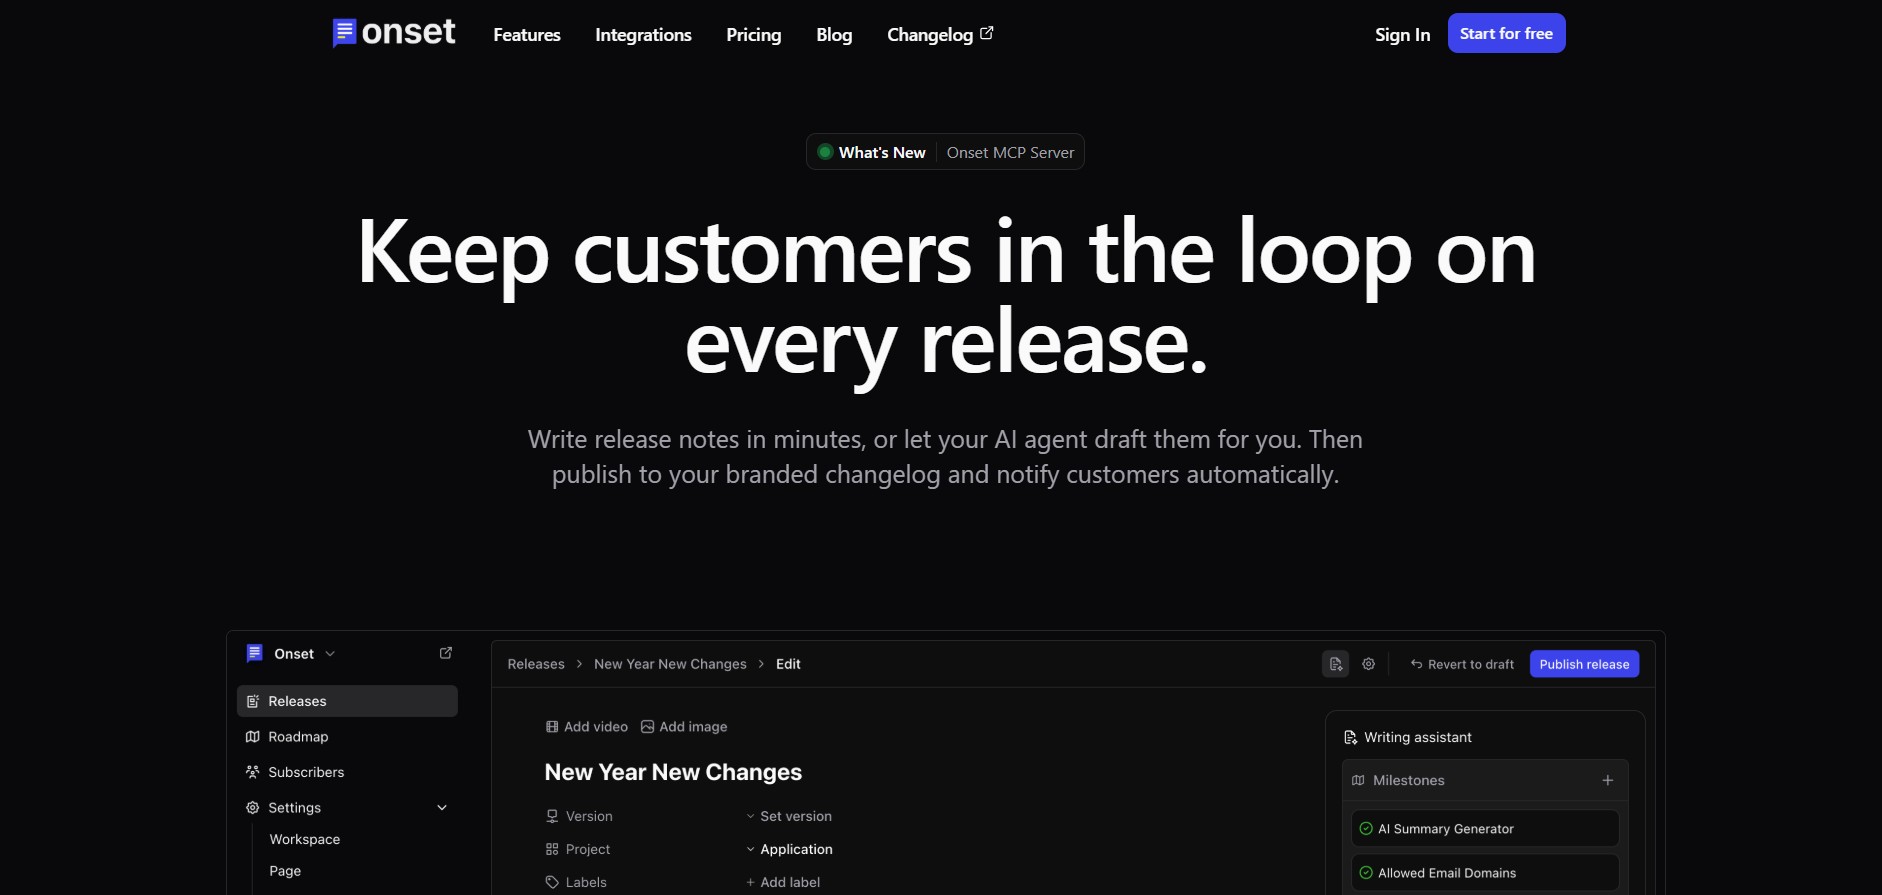Click the Edit breadcrumb text
This screenshot has width=1882, height=895.
788,664
